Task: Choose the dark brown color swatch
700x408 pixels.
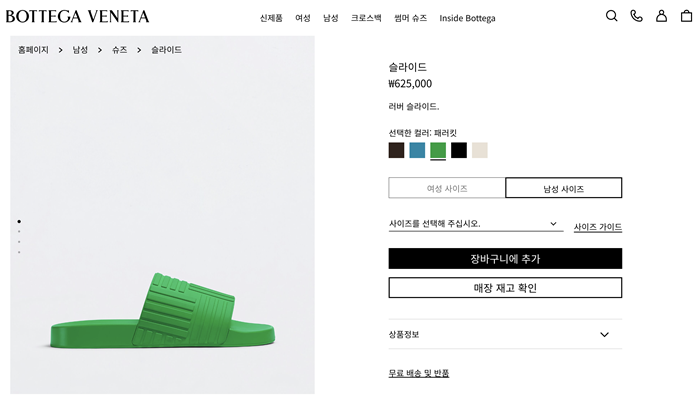Action: point(397,150)
